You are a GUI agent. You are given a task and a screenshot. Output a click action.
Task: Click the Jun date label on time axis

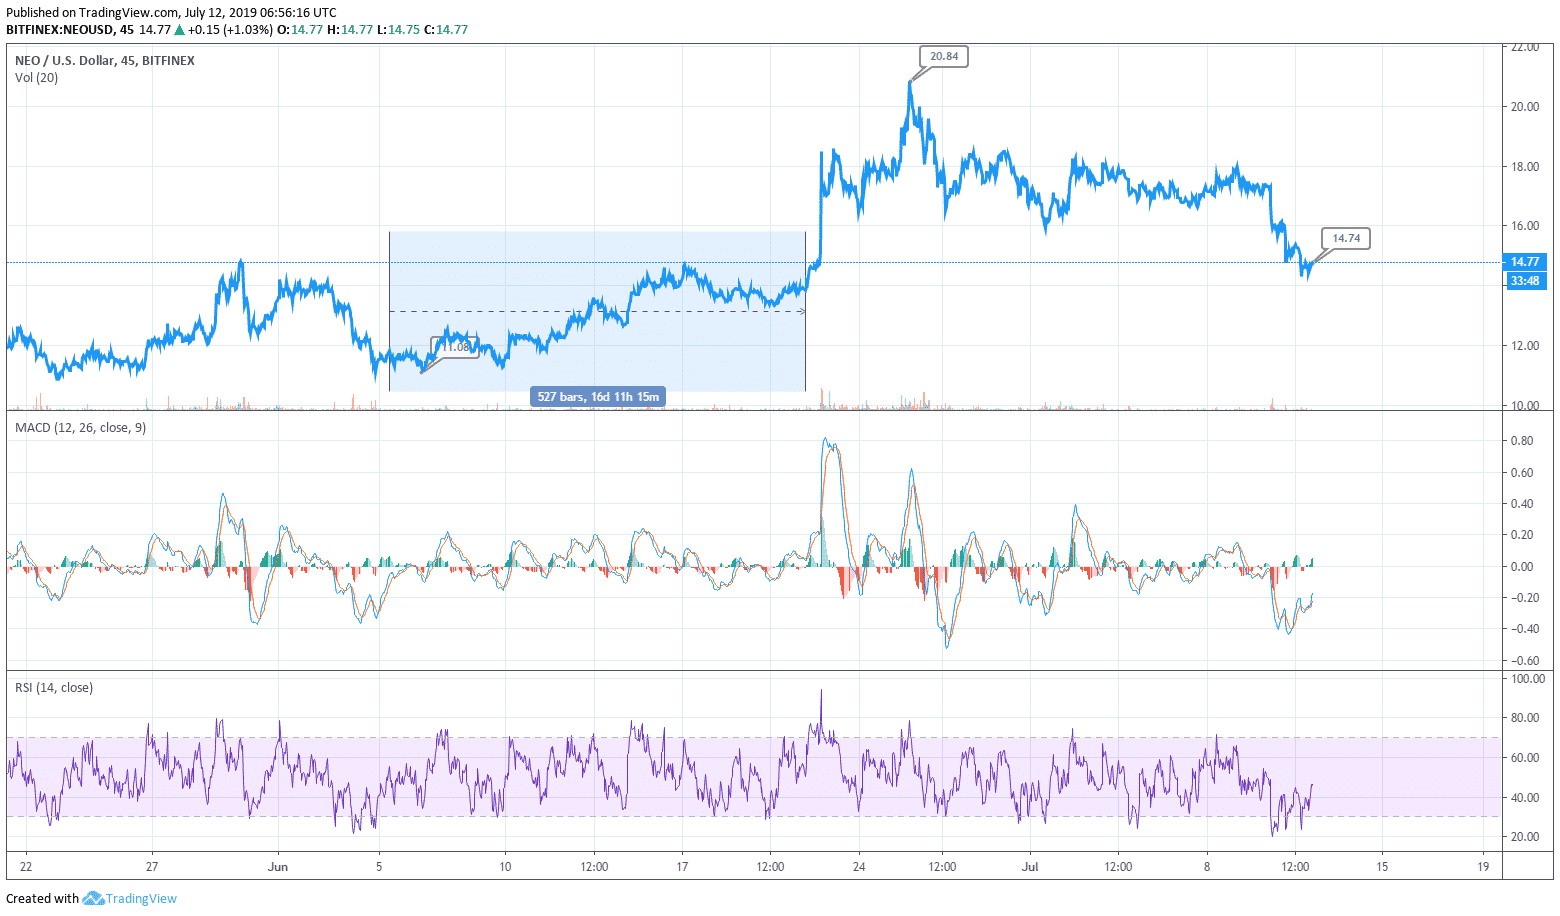(278, 867)
